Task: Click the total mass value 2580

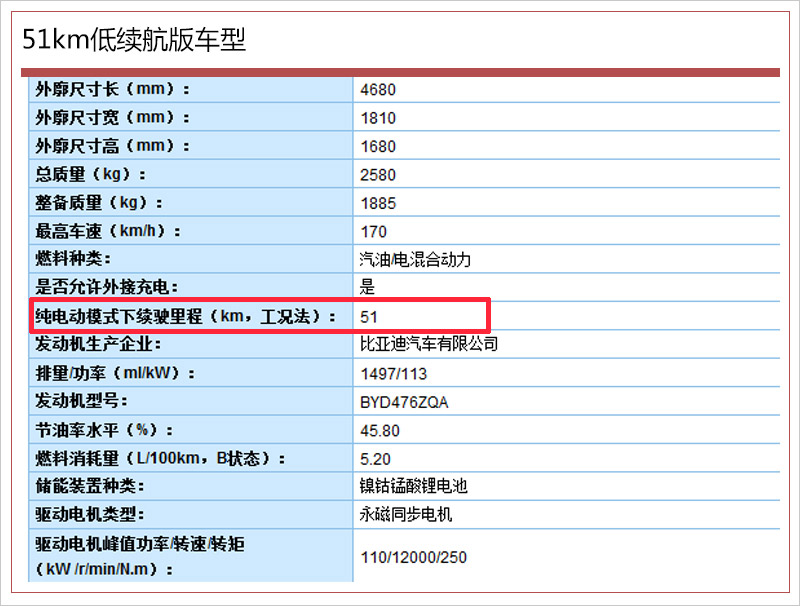Action: [378, 175]
